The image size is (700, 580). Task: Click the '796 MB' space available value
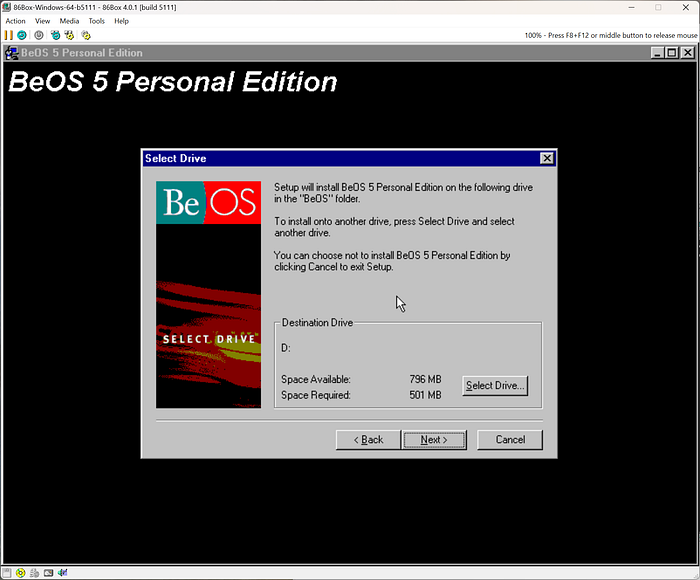pos(425,379)
